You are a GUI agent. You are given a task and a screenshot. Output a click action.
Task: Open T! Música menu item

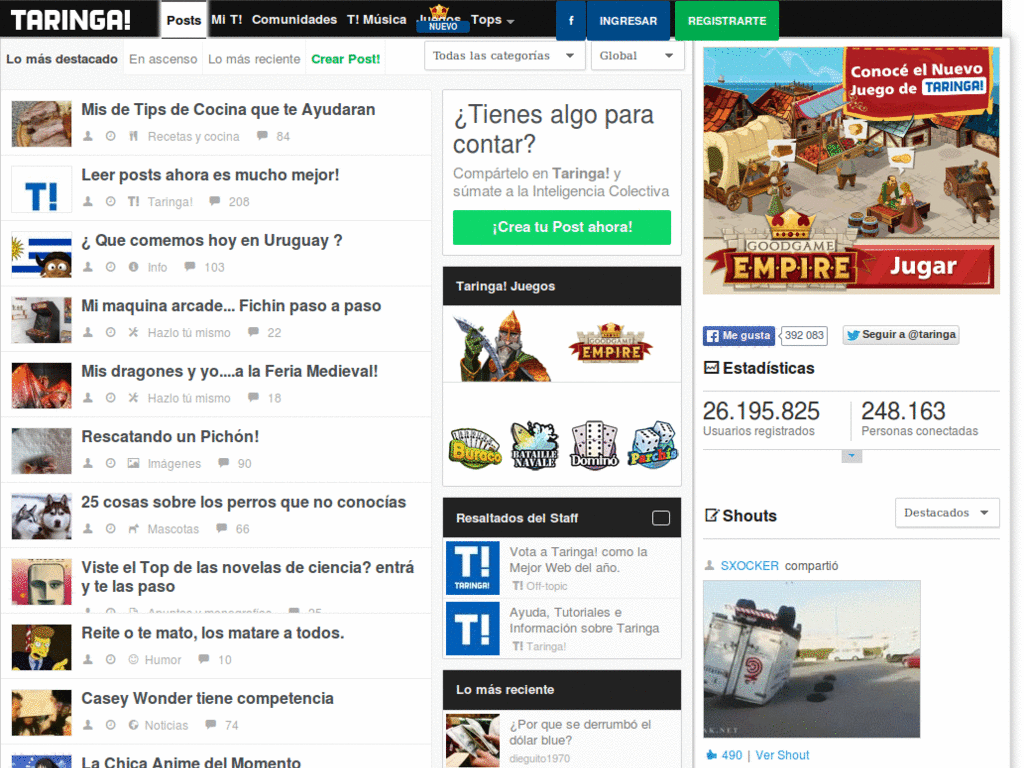tap(376, 20)
